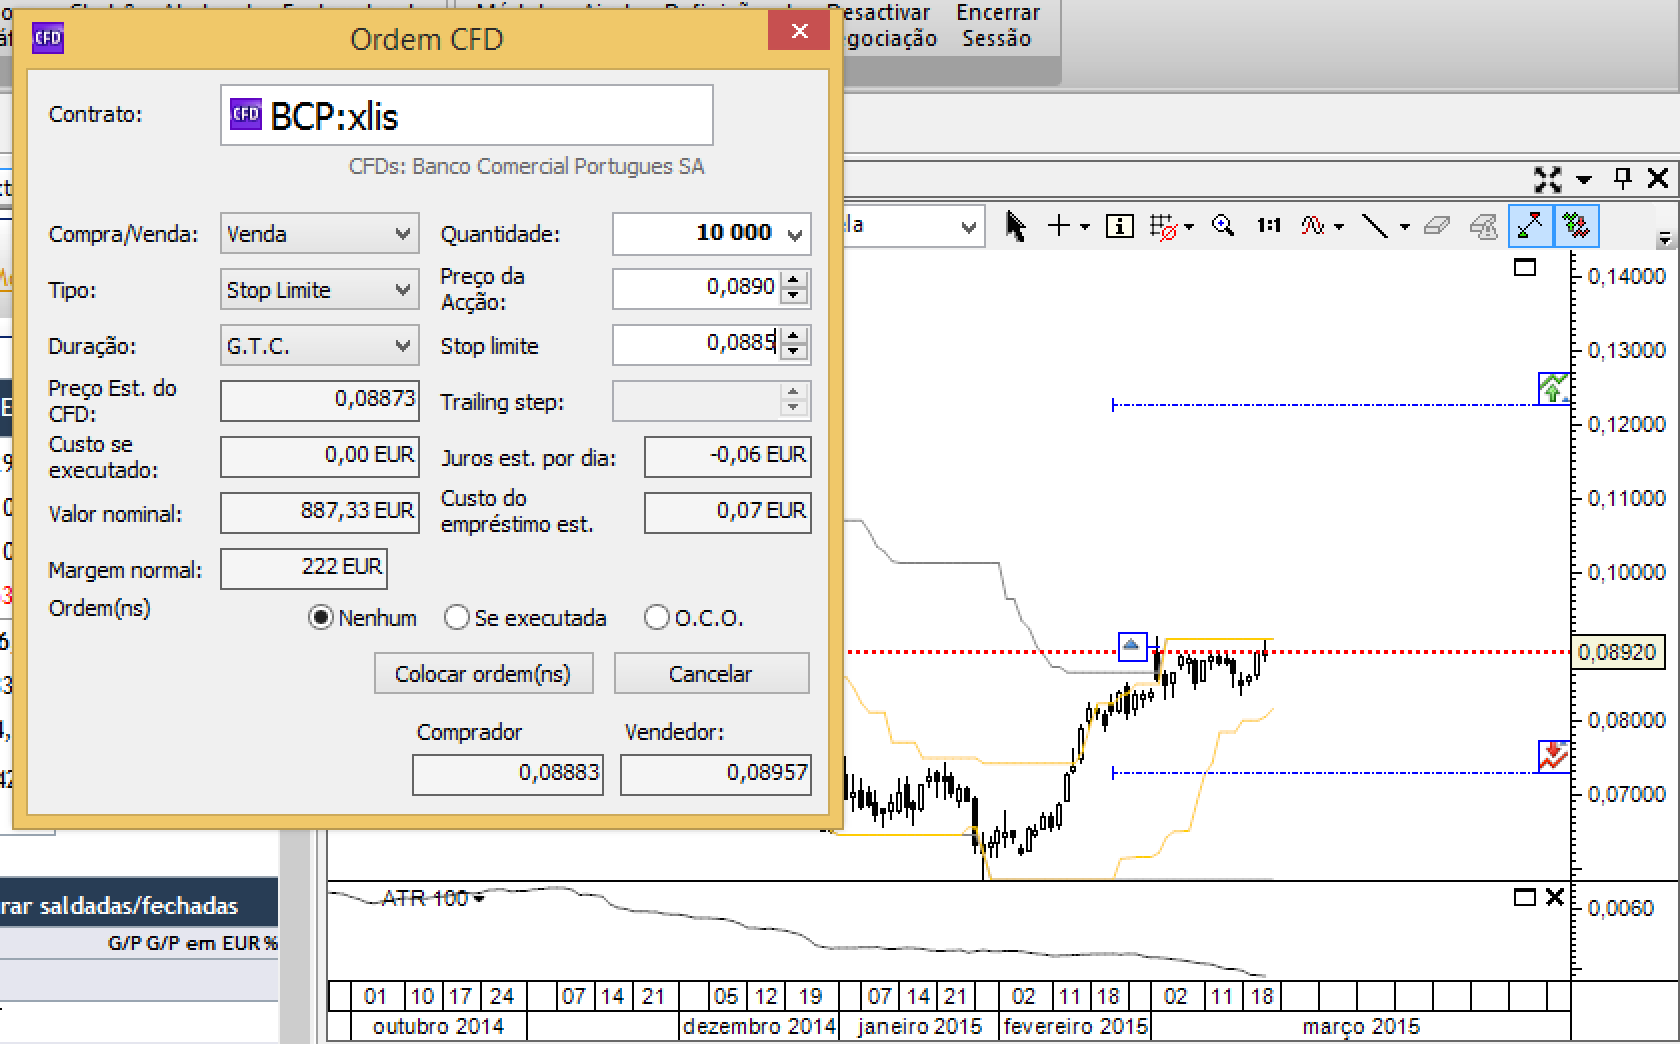Toggle the red-green arrow chart trading button
The height and width of the screenshot is (1044, 1680).
(1529, 225)
